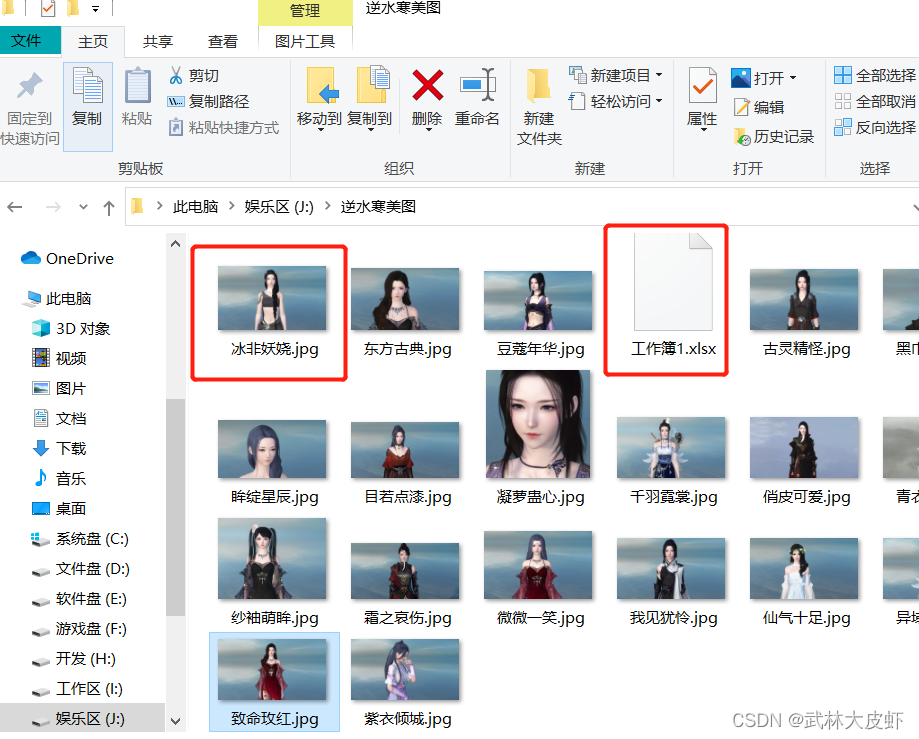Click the 管理 Manage contextual tab
This screenshot has width=919, height=739.
(x=305, y=11)
